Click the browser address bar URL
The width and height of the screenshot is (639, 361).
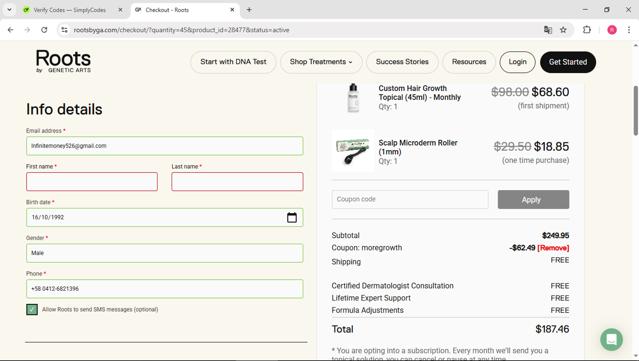tap(181, 30)
